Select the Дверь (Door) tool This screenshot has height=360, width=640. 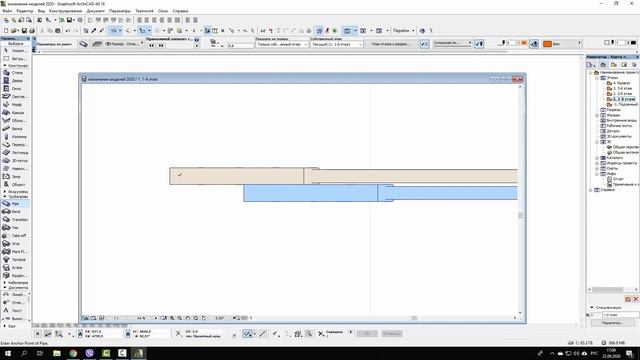point(14,81)
